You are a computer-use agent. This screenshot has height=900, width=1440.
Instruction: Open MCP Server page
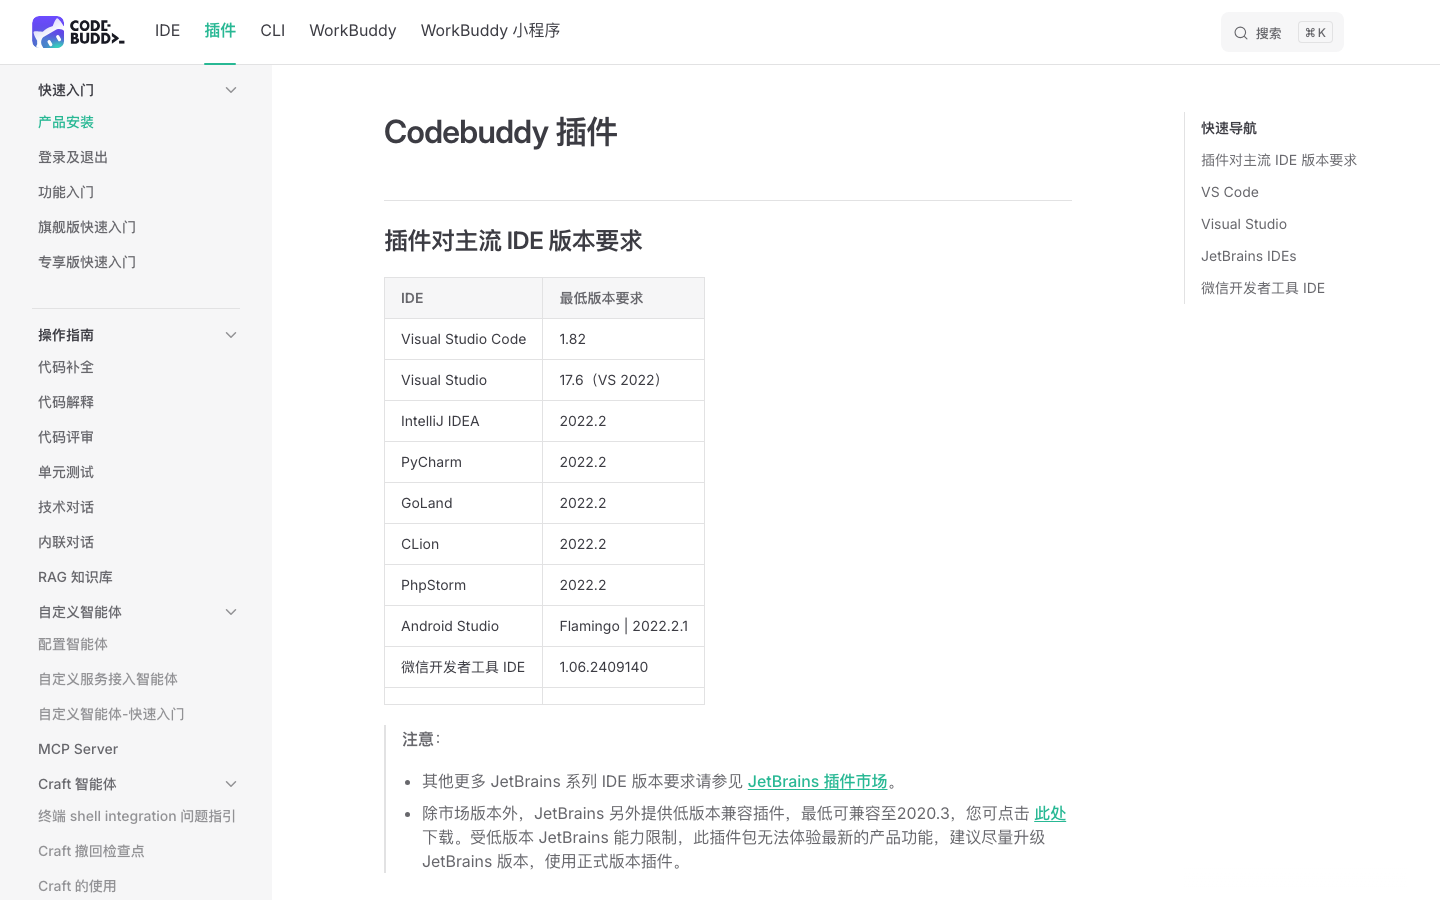(78, 749)
